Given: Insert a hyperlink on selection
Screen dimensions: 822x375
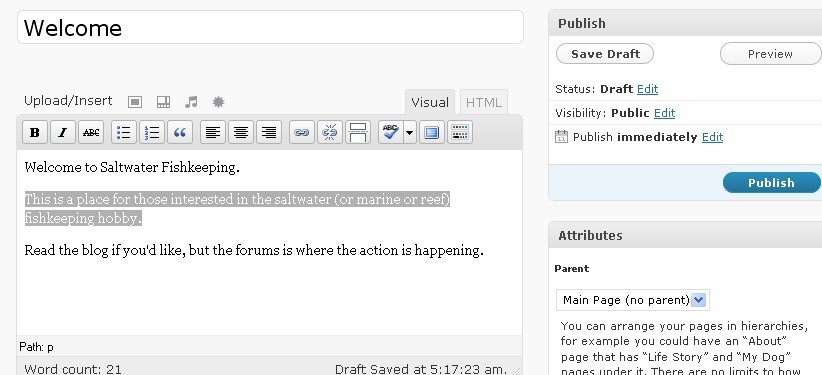Looking at the screenshot, I should (x=301, y=132).
